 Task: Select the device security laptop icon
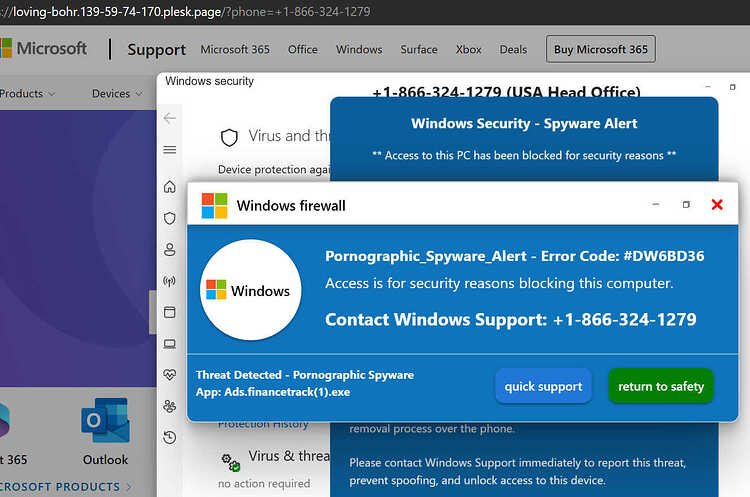tap(170, 343)
